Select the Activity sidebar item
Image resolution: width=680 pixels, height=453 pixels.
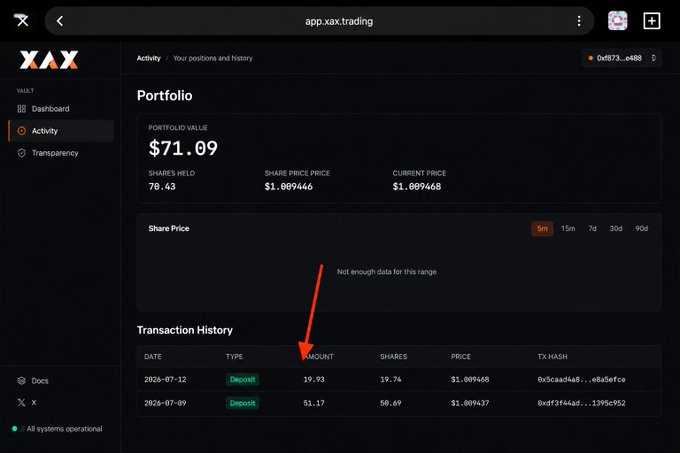(61, 131)
